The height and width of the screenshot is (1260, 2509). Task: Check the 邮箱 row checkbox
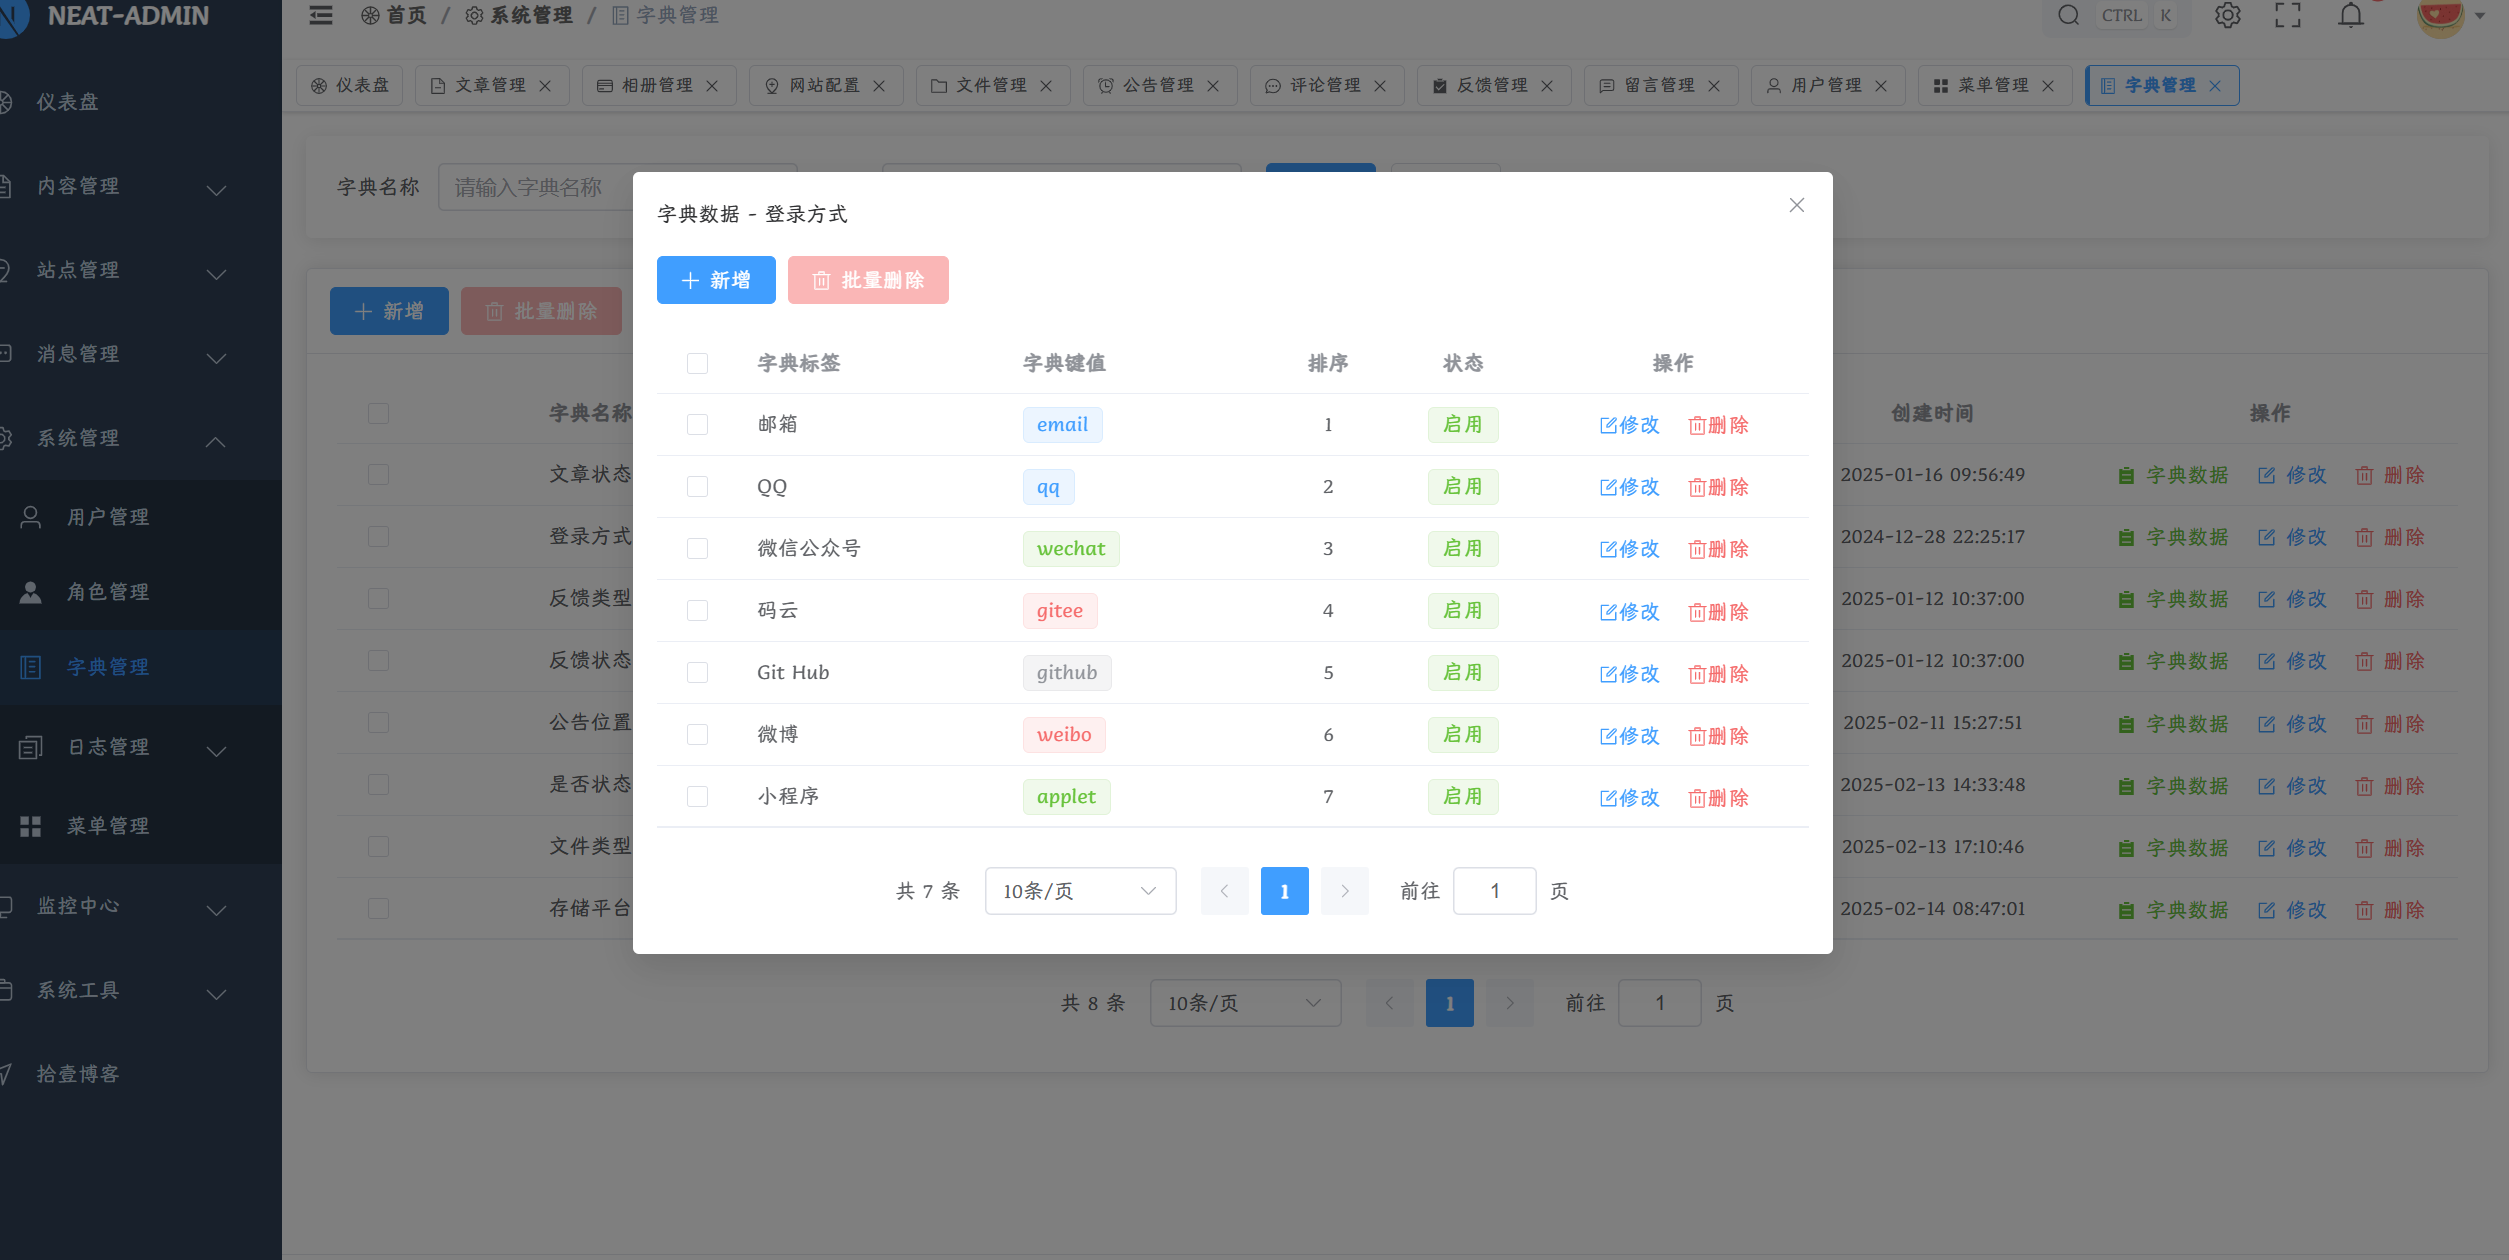coord(697,425)
